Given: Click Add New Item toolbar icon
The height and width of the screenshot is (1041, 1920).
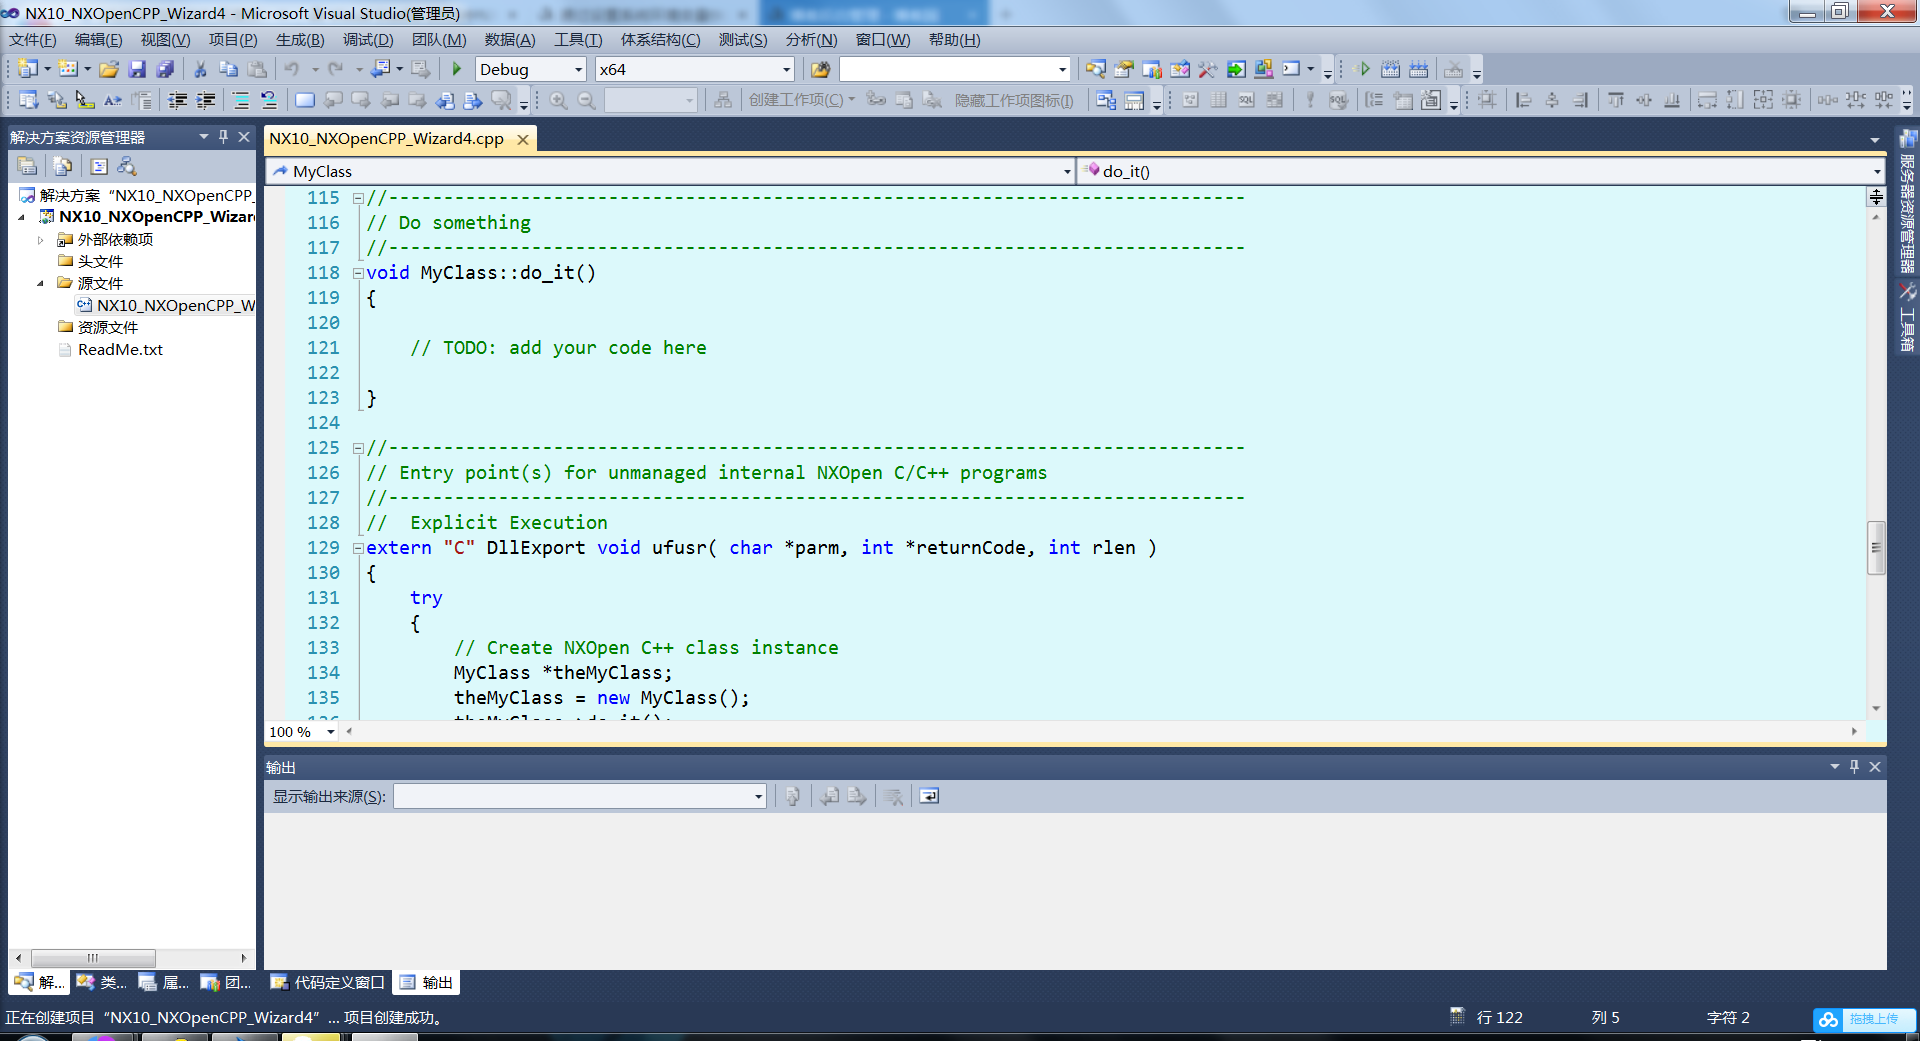Looking at the screenshot, I should 68,69.
